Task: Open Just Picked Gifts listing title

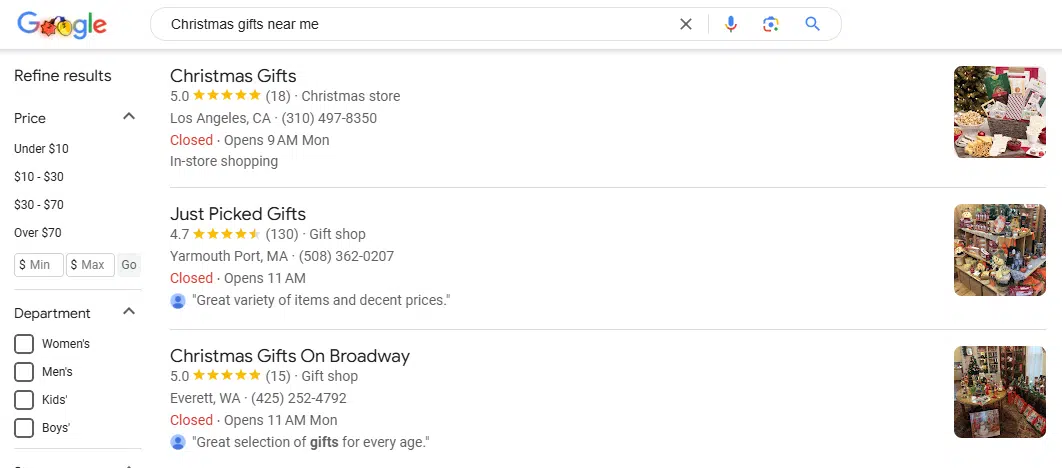Action: 238,214
